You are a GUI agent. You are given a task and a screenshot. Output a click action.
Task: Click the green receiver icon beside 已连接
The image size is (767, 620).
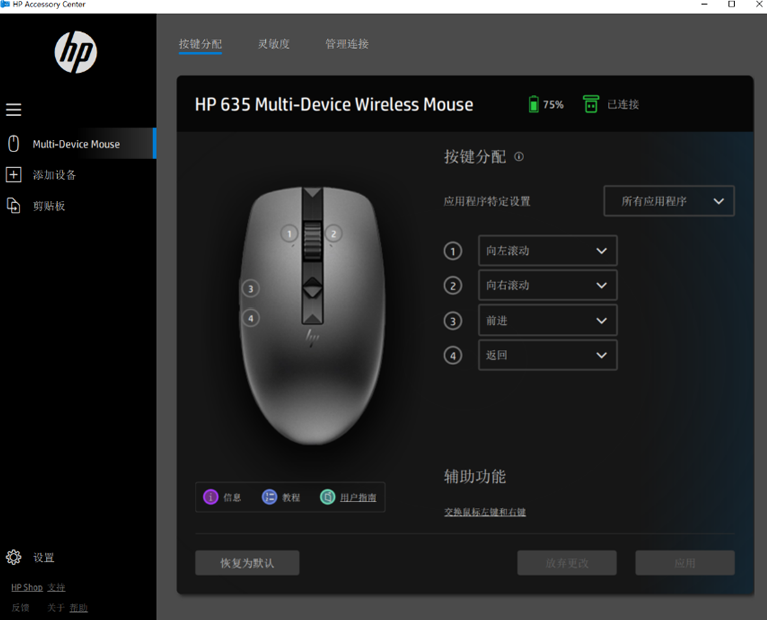click(591, 104)
